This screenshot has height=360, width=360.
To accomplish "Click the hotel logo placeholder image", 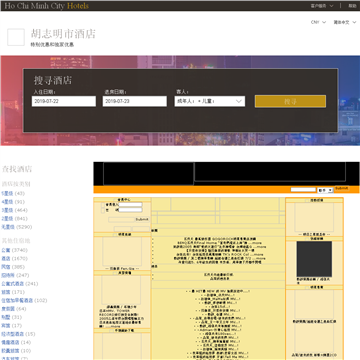I will pos(16,37).
